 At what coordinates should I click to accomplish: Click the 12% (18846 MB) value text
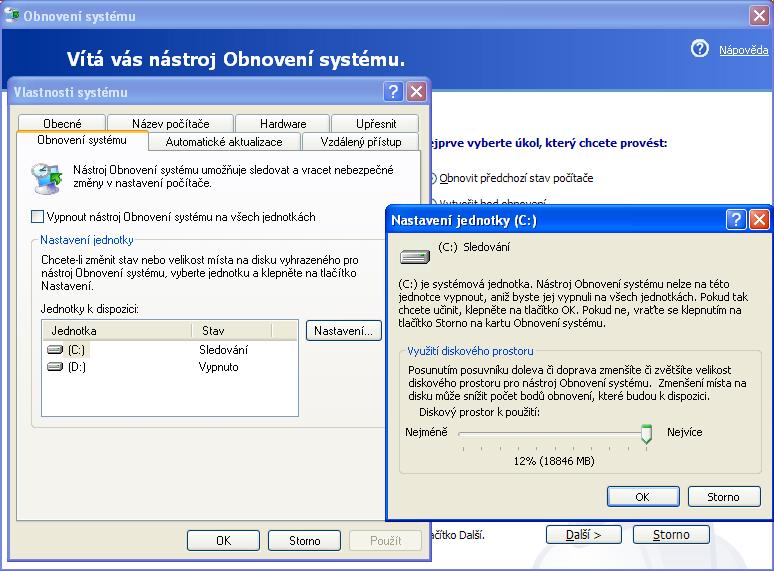pos(554,461)
